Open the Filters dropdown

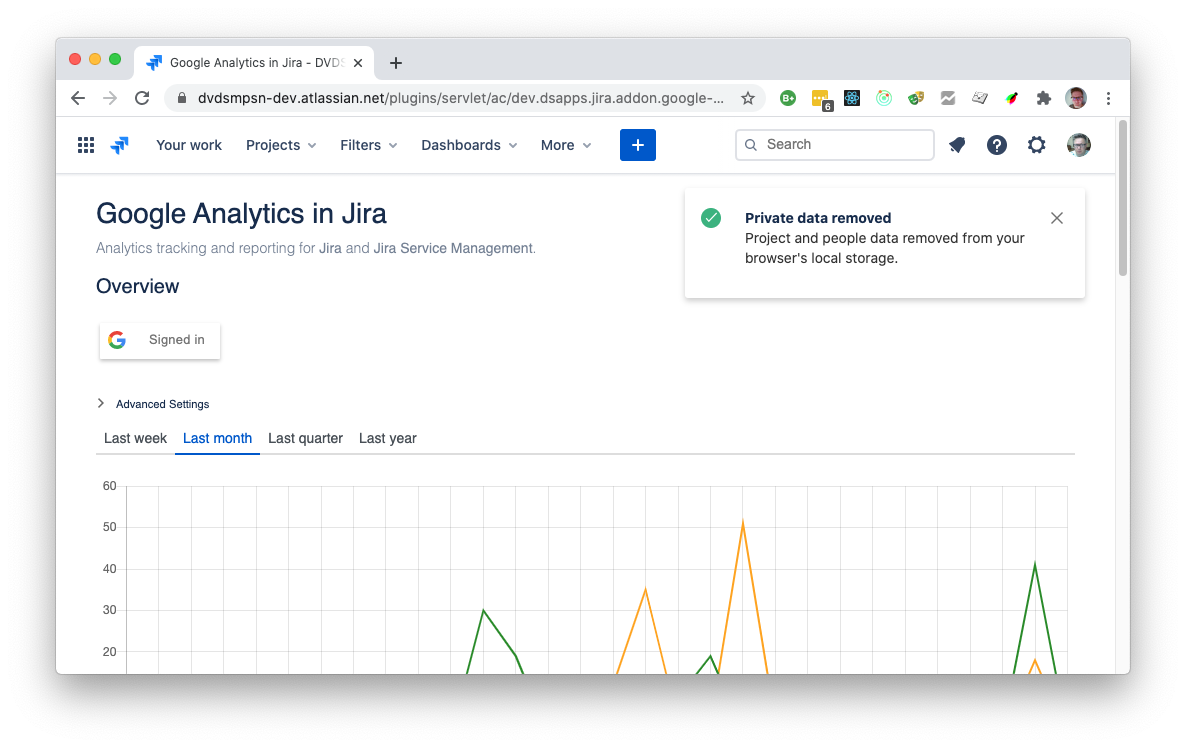368,145
